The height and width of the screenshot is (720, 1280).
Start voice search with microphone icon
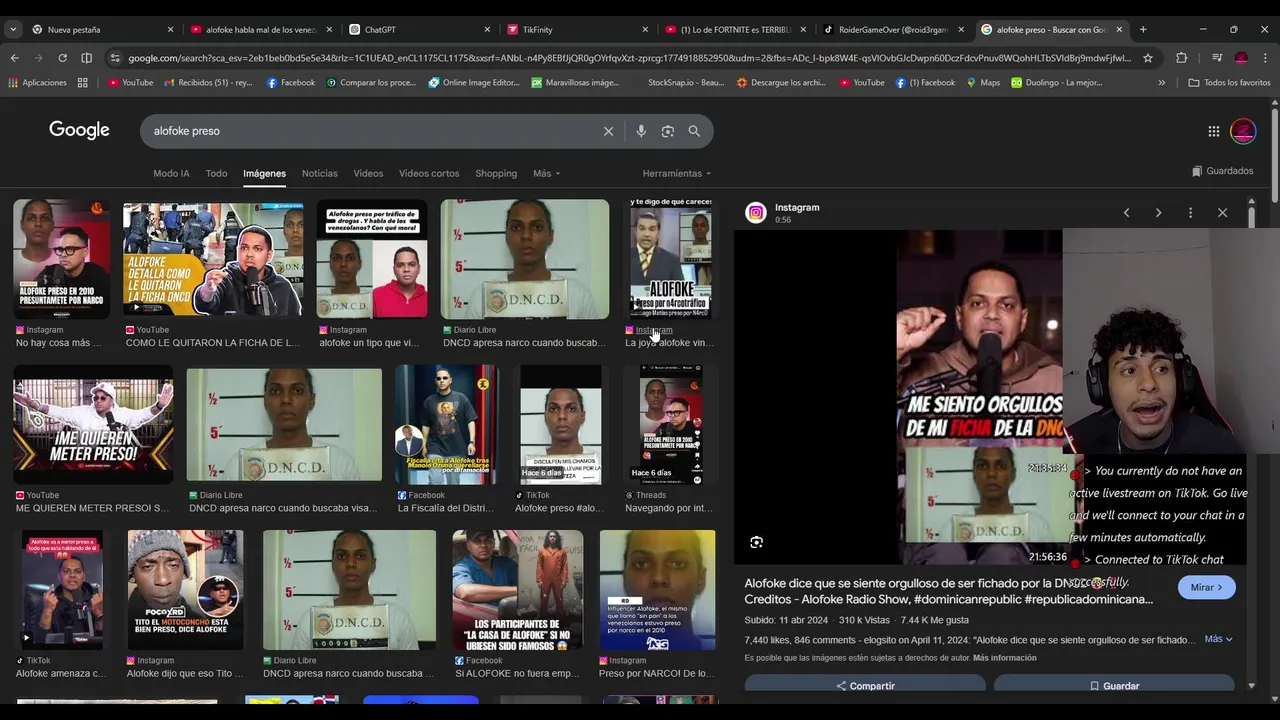(641, 131)
